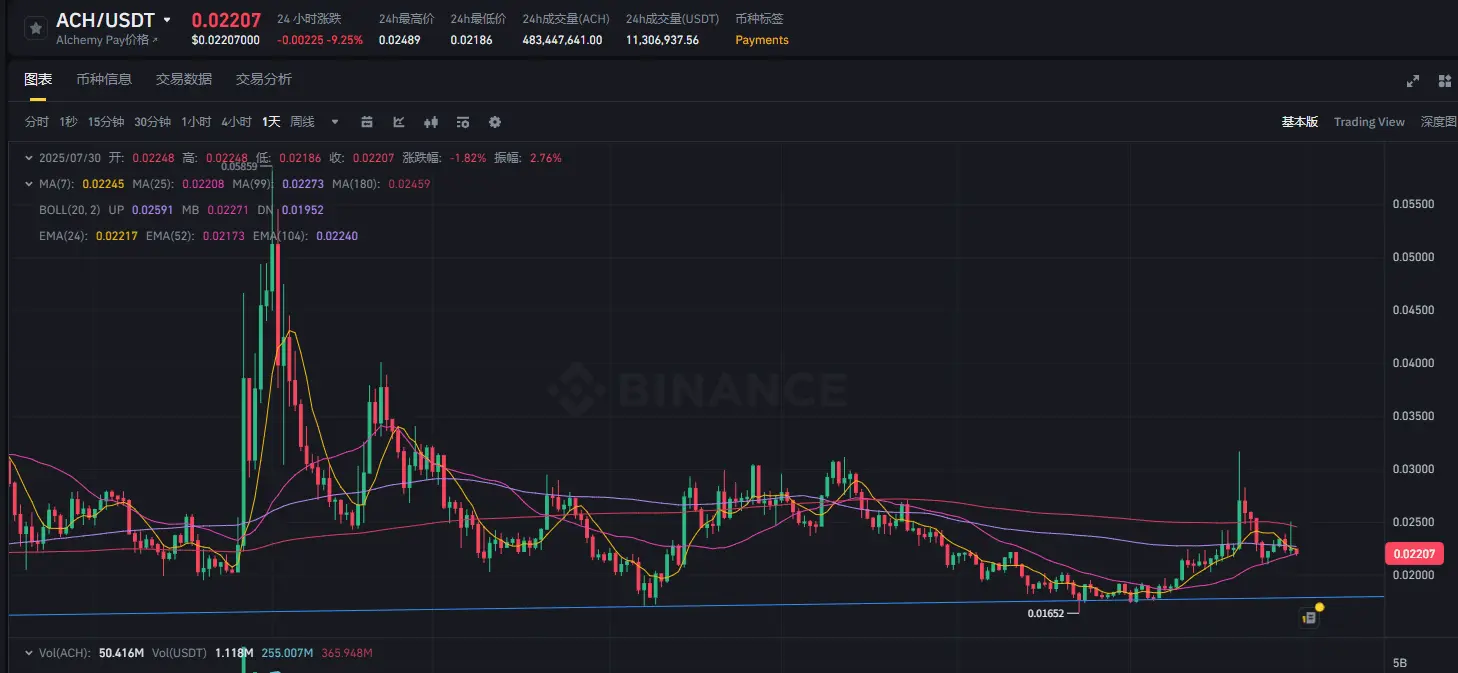Select the 1天 chart interval
Viewport: 1458px width, 673px height.
coord(271,122)
